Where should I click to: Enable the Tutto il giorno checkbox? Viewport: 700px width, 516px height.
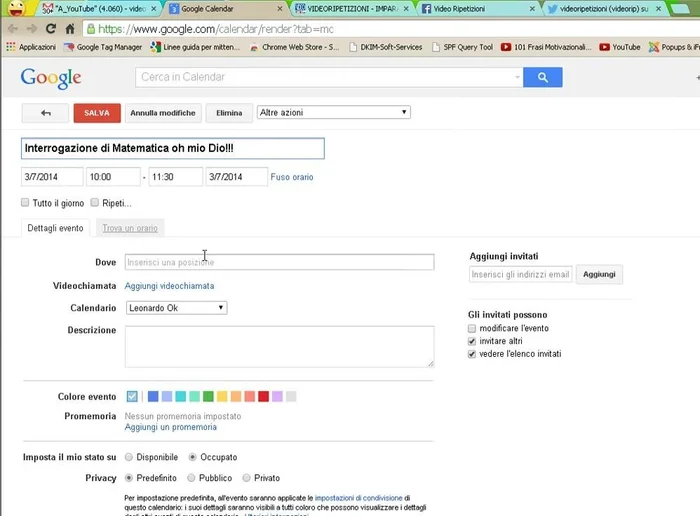coord(25,203)
